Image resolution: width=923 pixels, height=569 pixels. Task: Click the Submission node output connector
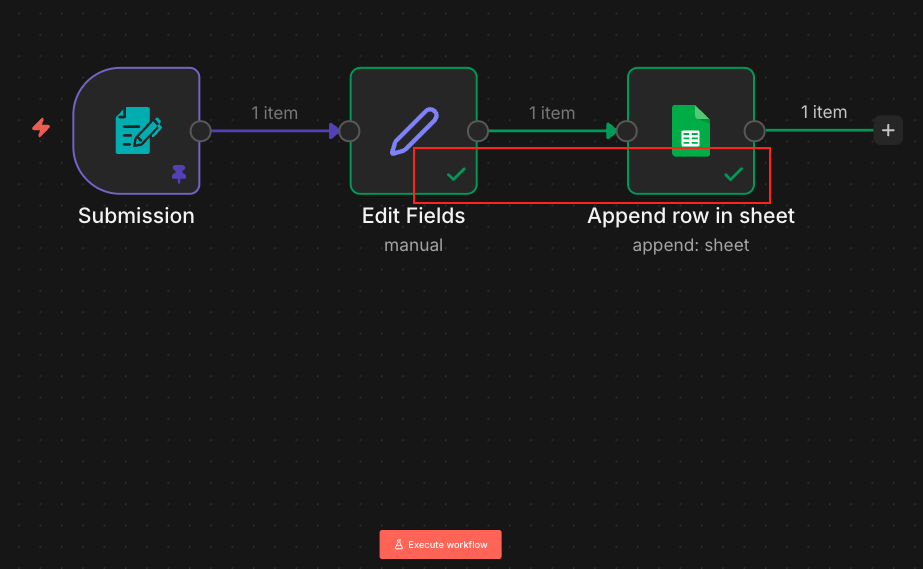pos(200,131)
